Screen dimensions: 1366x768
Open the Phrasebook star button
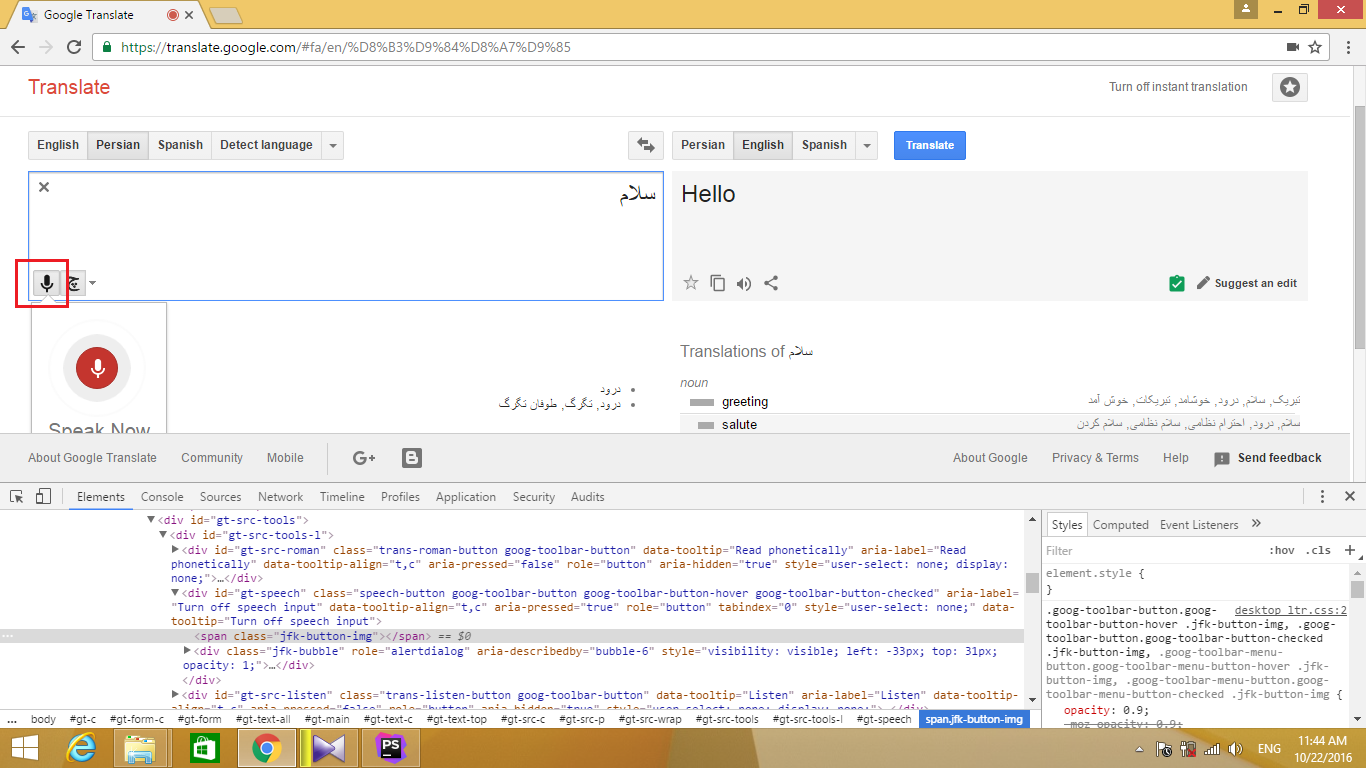tap(1290, 88)
